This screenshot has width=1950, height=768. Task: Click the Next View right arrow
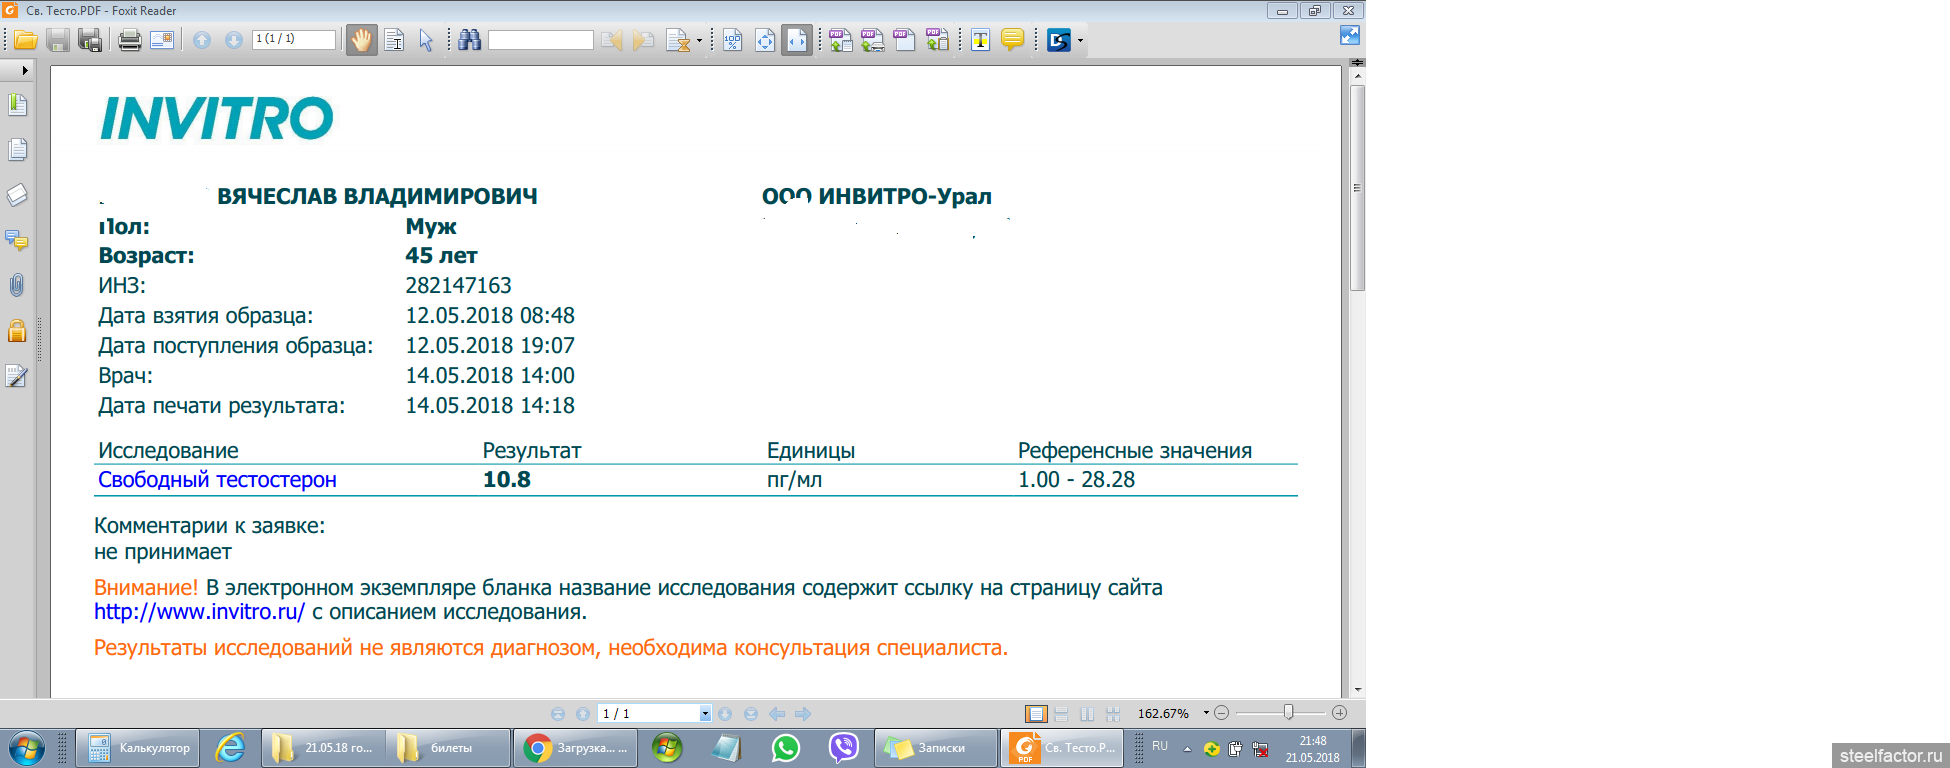pos(802,714)
